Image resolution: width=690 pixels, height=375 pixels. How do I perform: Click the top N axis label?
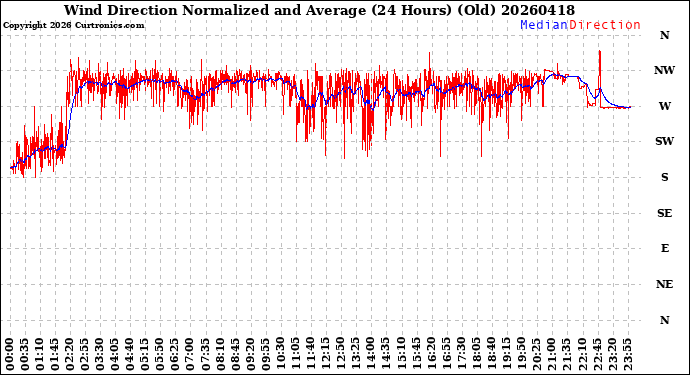pos(664,35)
